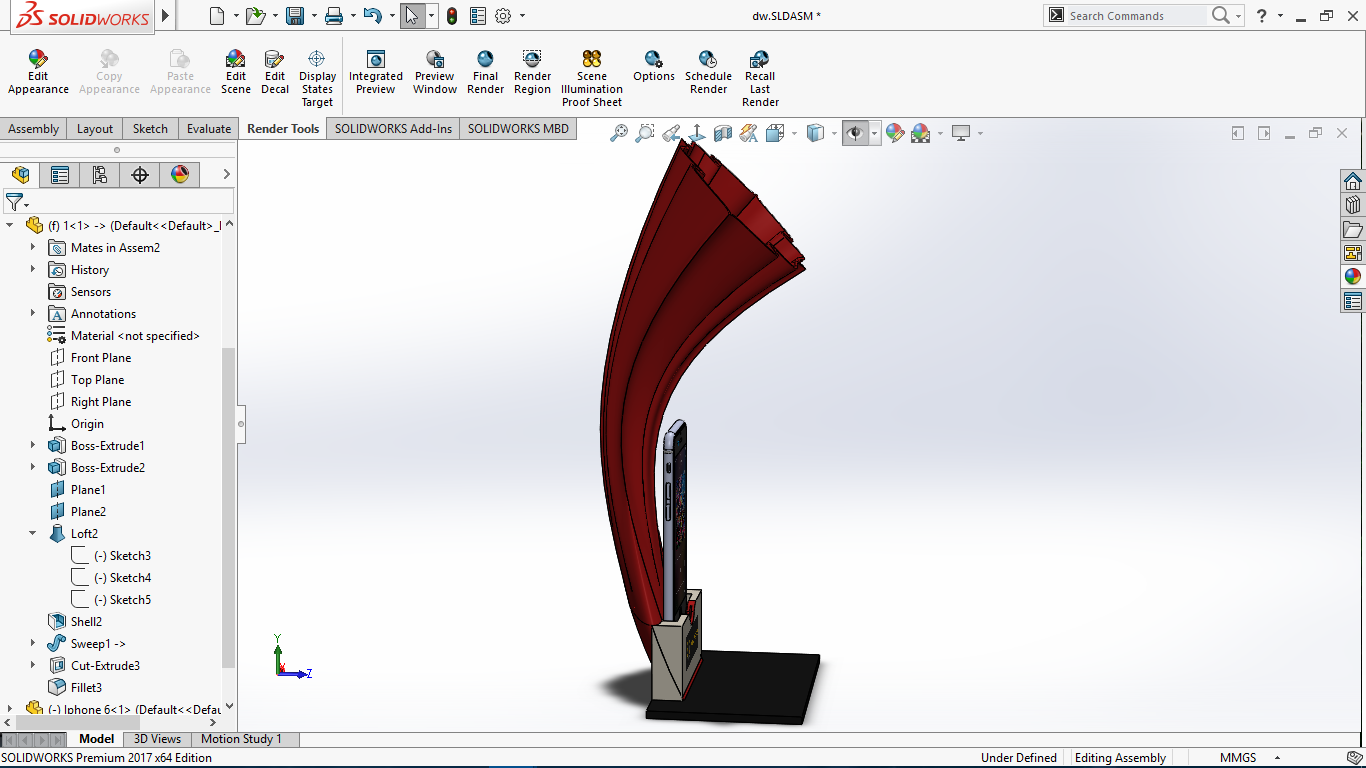The image size is (1366, 768).
Task: Print the document
Action: coord(334,16)
